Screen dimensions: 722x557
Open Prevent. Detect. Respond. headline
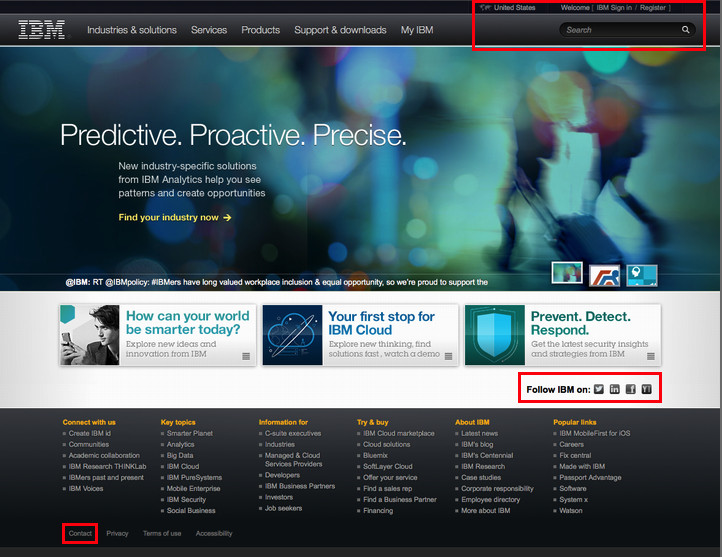click(581, 323)
